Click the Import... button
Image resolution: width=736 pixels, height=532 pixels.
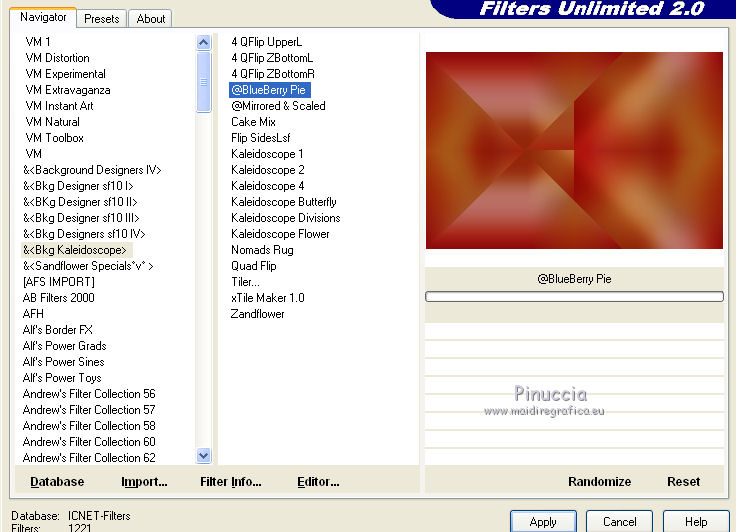click(144, 482)
